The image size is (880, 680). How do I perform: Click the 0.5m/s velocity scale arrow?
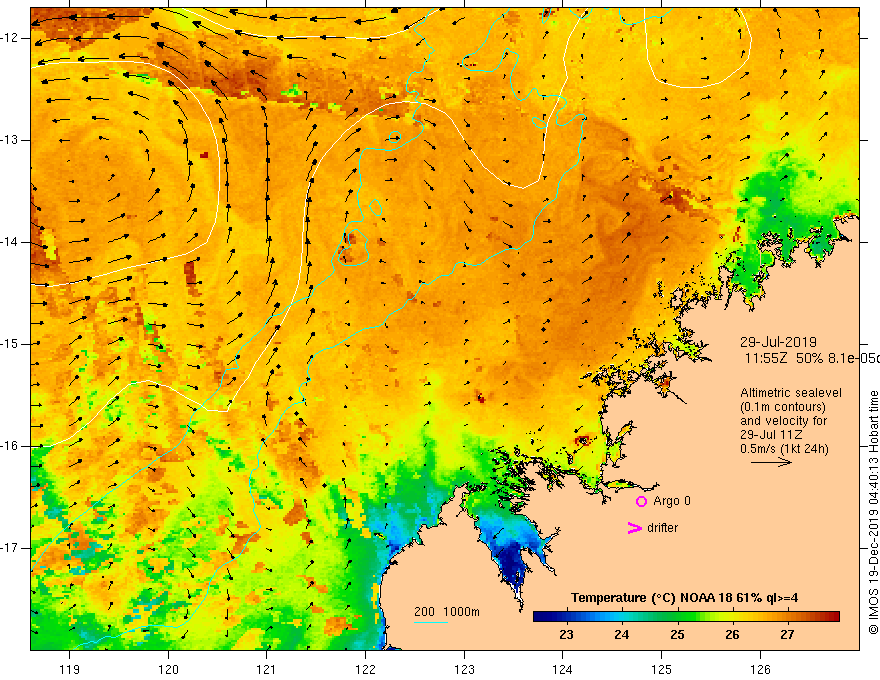771,462
